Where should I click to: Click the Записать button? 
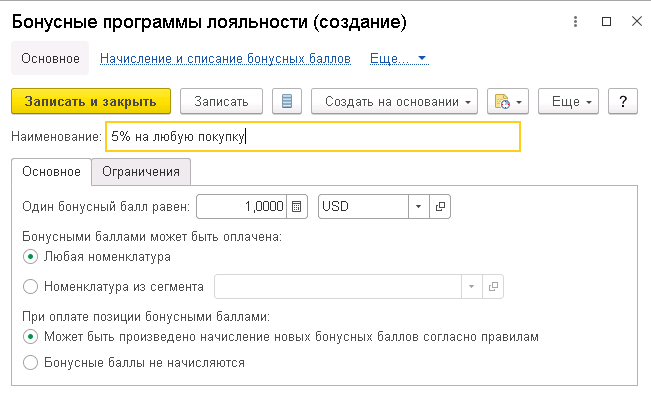[221, 101]
